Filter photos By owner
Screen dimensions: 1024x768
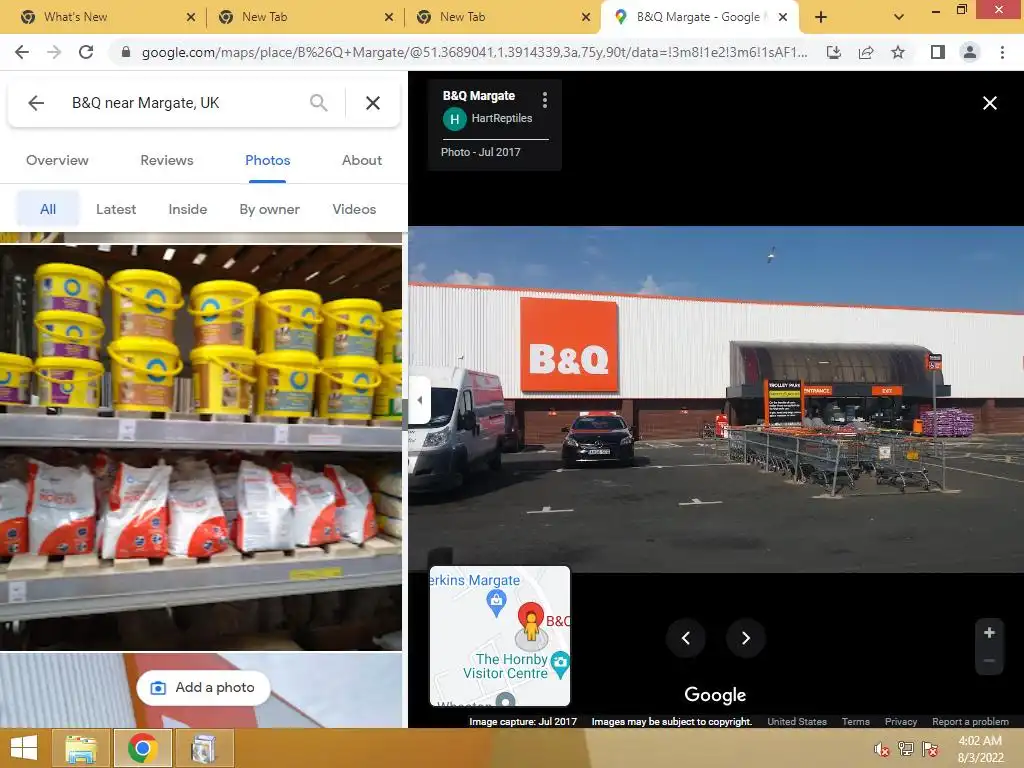coord(270,209)
